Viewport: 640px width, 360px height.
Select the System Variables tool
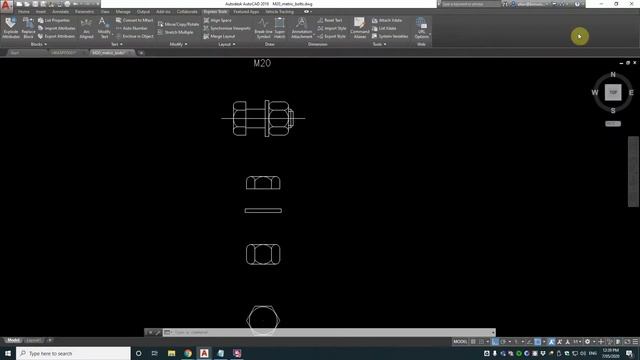click(390, 36)
